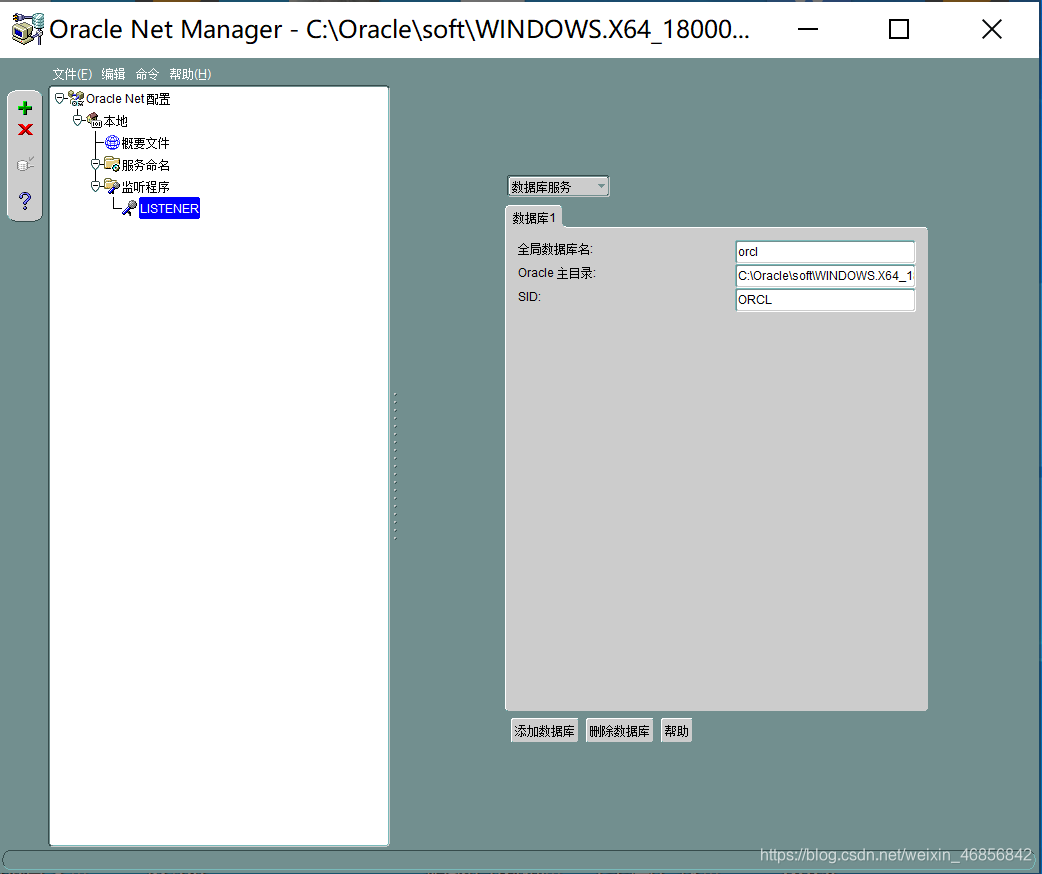Click the LISTENER microphone icon
The width and height of the screenshot is (1042, 874).
130,208
